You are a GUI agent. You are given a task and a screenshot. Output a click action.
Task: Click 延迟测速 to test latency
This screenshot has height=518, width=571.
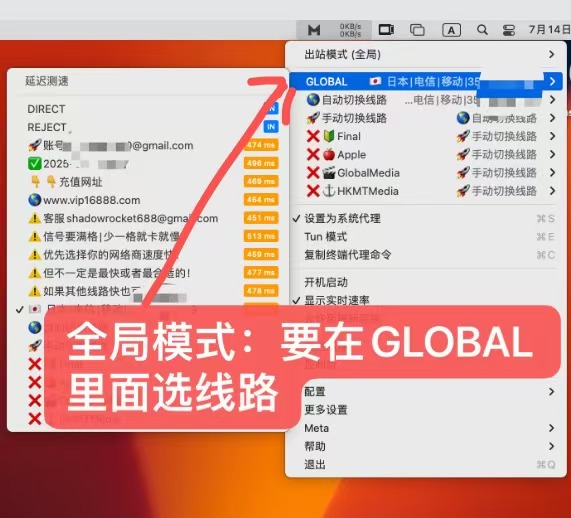click(47, 81)
